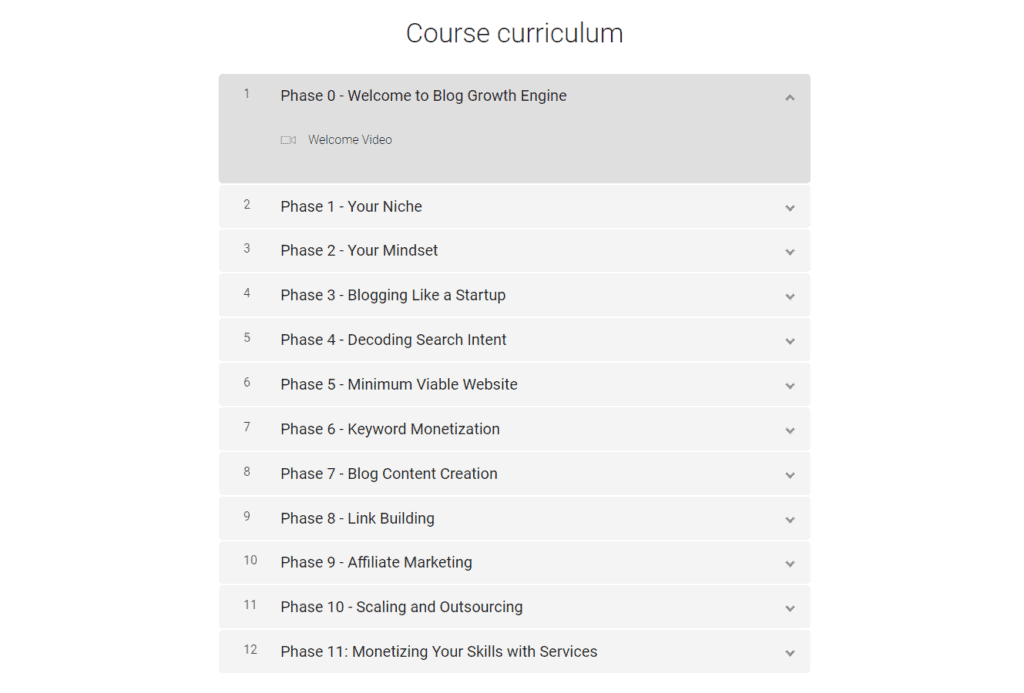Open the Welcome Video lesson
This screenshot has width=1024, height=693.
[x=349, y=139]
